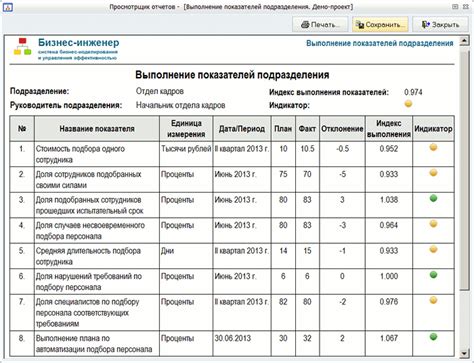The image size is (474, 363).
Task: Click 'Доля нарушений требований по подбору персонала' cell
Action: coord(97,282)
